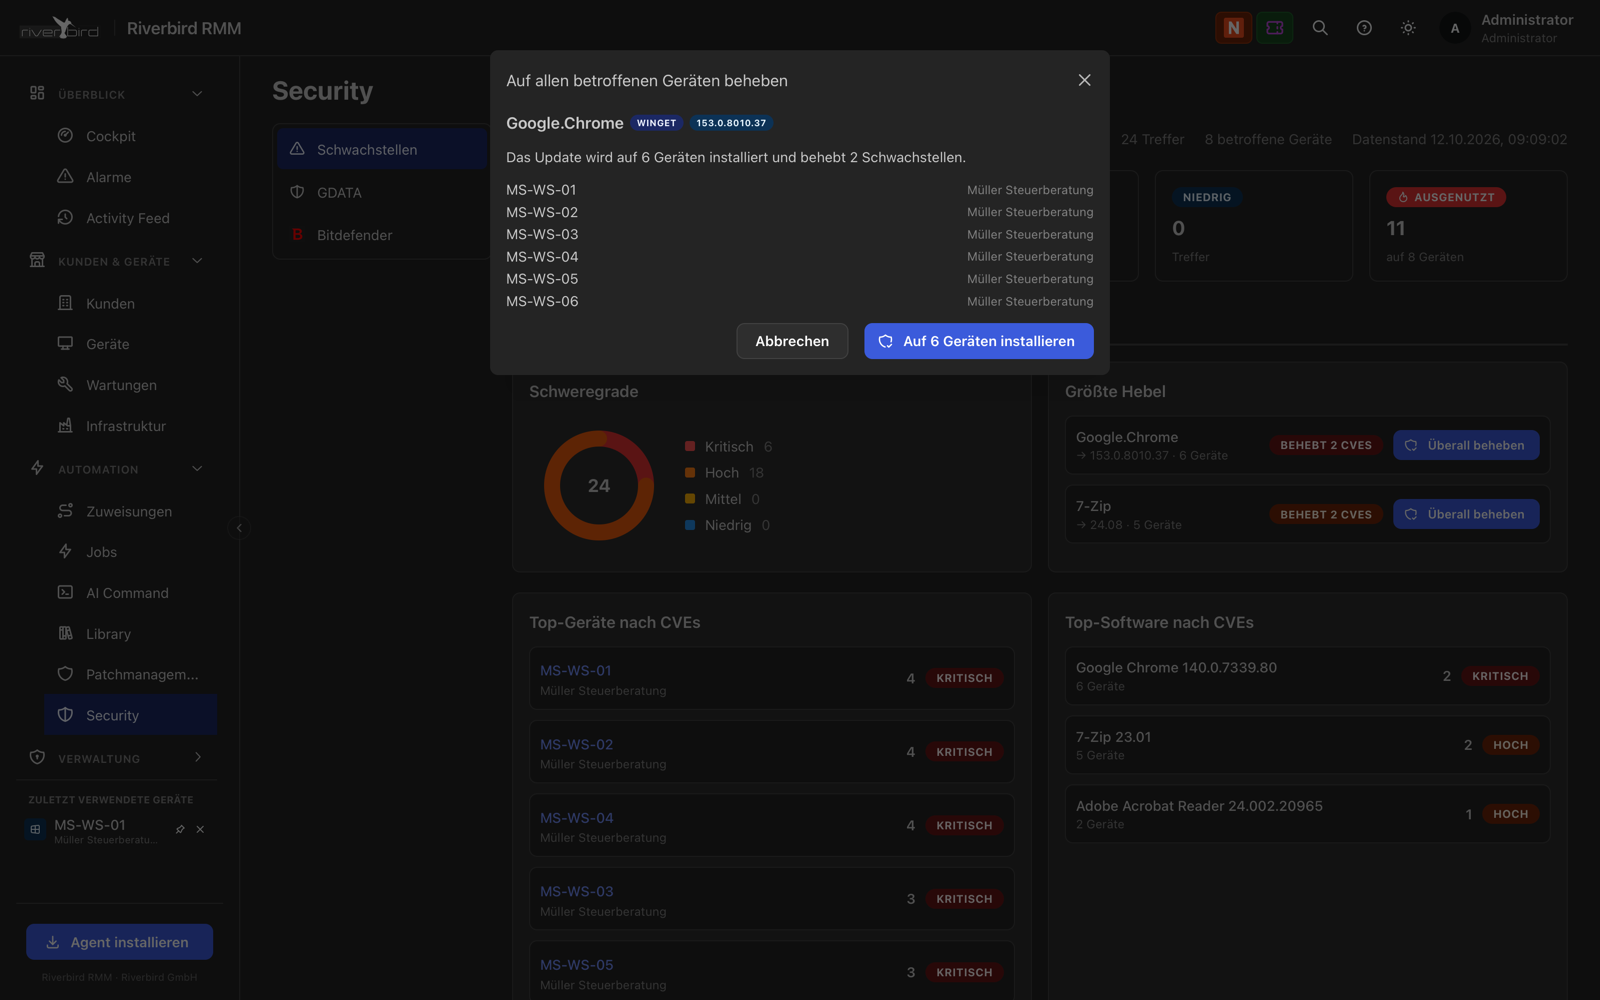The image size is (1600, 1000).
Task: Click the help question mark icon
Action: (1364, 28)
